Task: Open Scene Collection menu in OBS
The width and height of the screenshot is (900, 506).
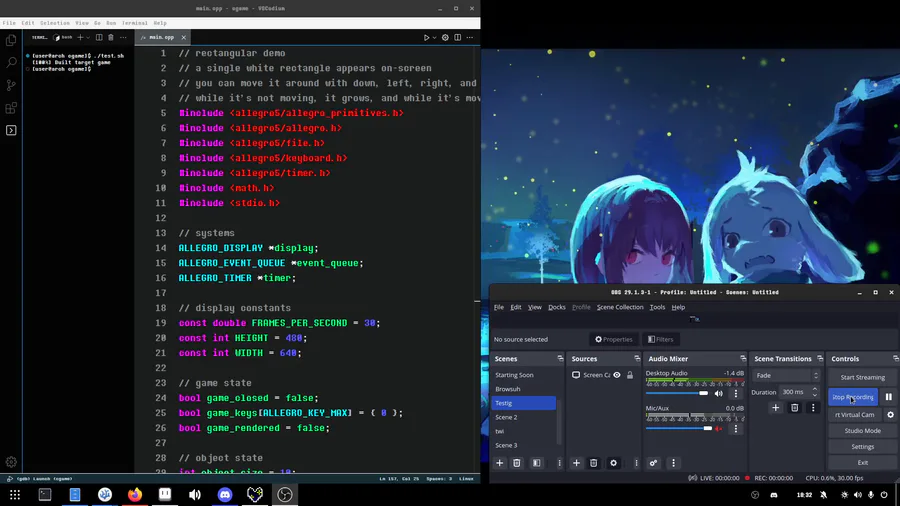Action: [x=620, y=307]
